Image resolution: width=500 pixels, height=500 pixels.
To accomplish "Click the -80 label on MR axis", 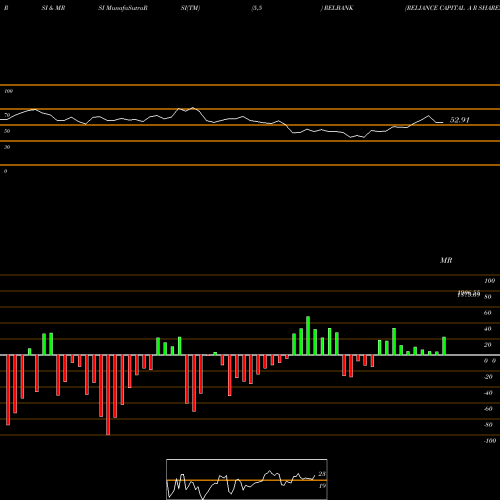I will (x=488, y=425).
